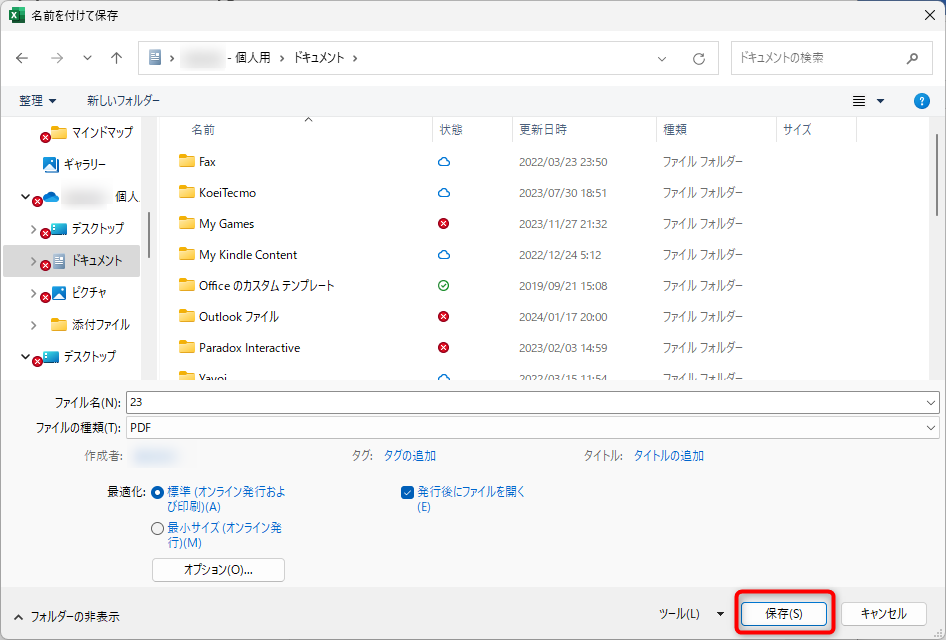Click the 保存(S) button
Viewport: 946px width, 640px height.
tap(784, 614)
